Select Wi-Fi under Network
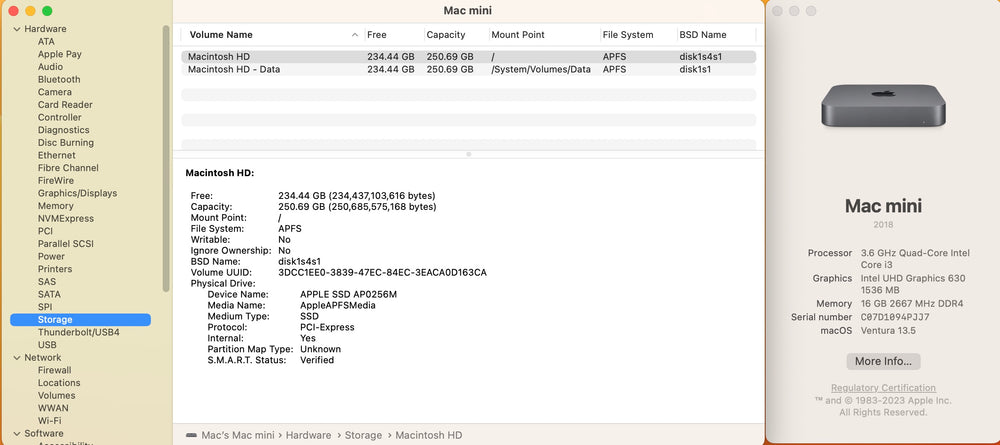This screenshot has height=445, width=1000. [x=51, y=421]
